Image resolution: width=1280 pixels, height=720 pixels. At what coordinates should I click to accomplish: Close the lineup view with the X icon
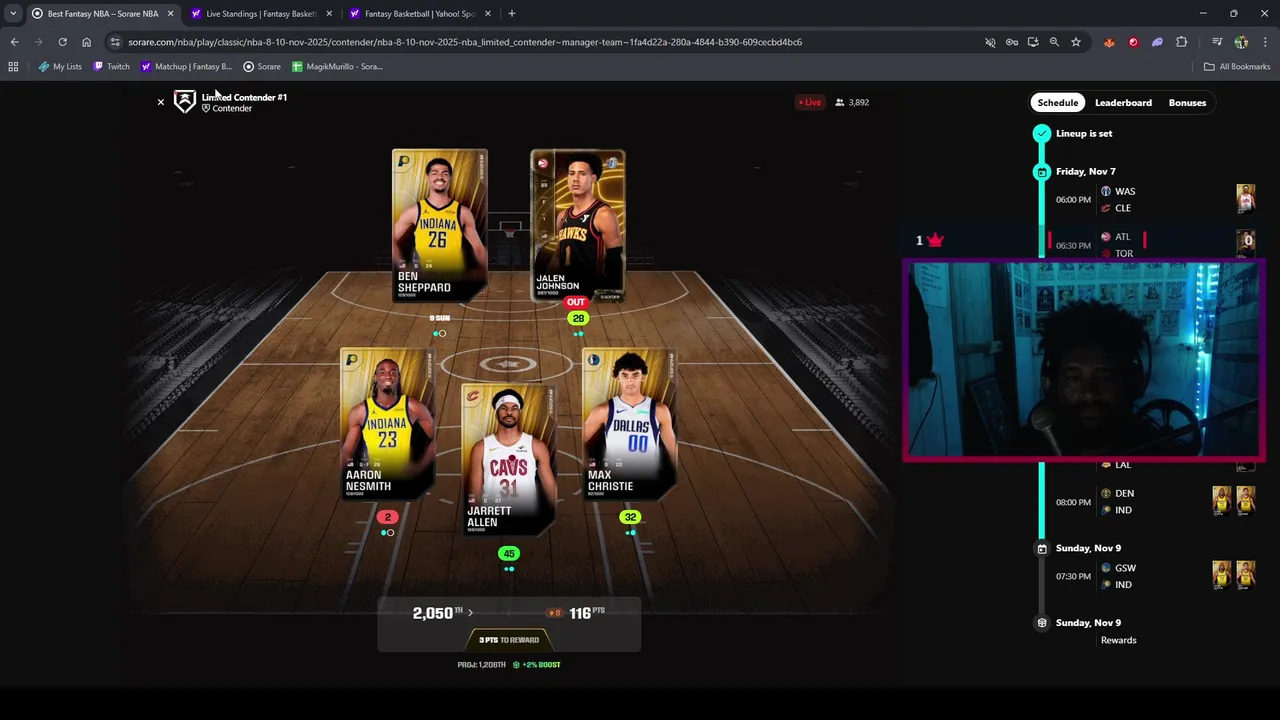[160, 102]
